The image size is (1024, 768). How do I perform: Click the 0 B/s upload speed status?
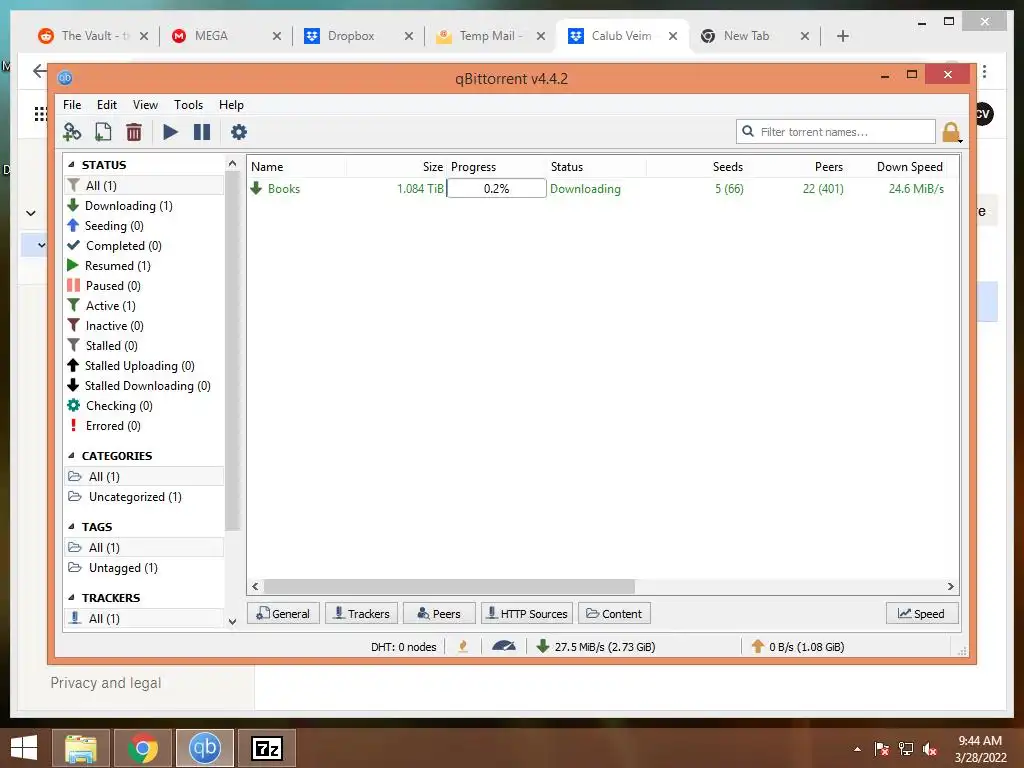797,647
